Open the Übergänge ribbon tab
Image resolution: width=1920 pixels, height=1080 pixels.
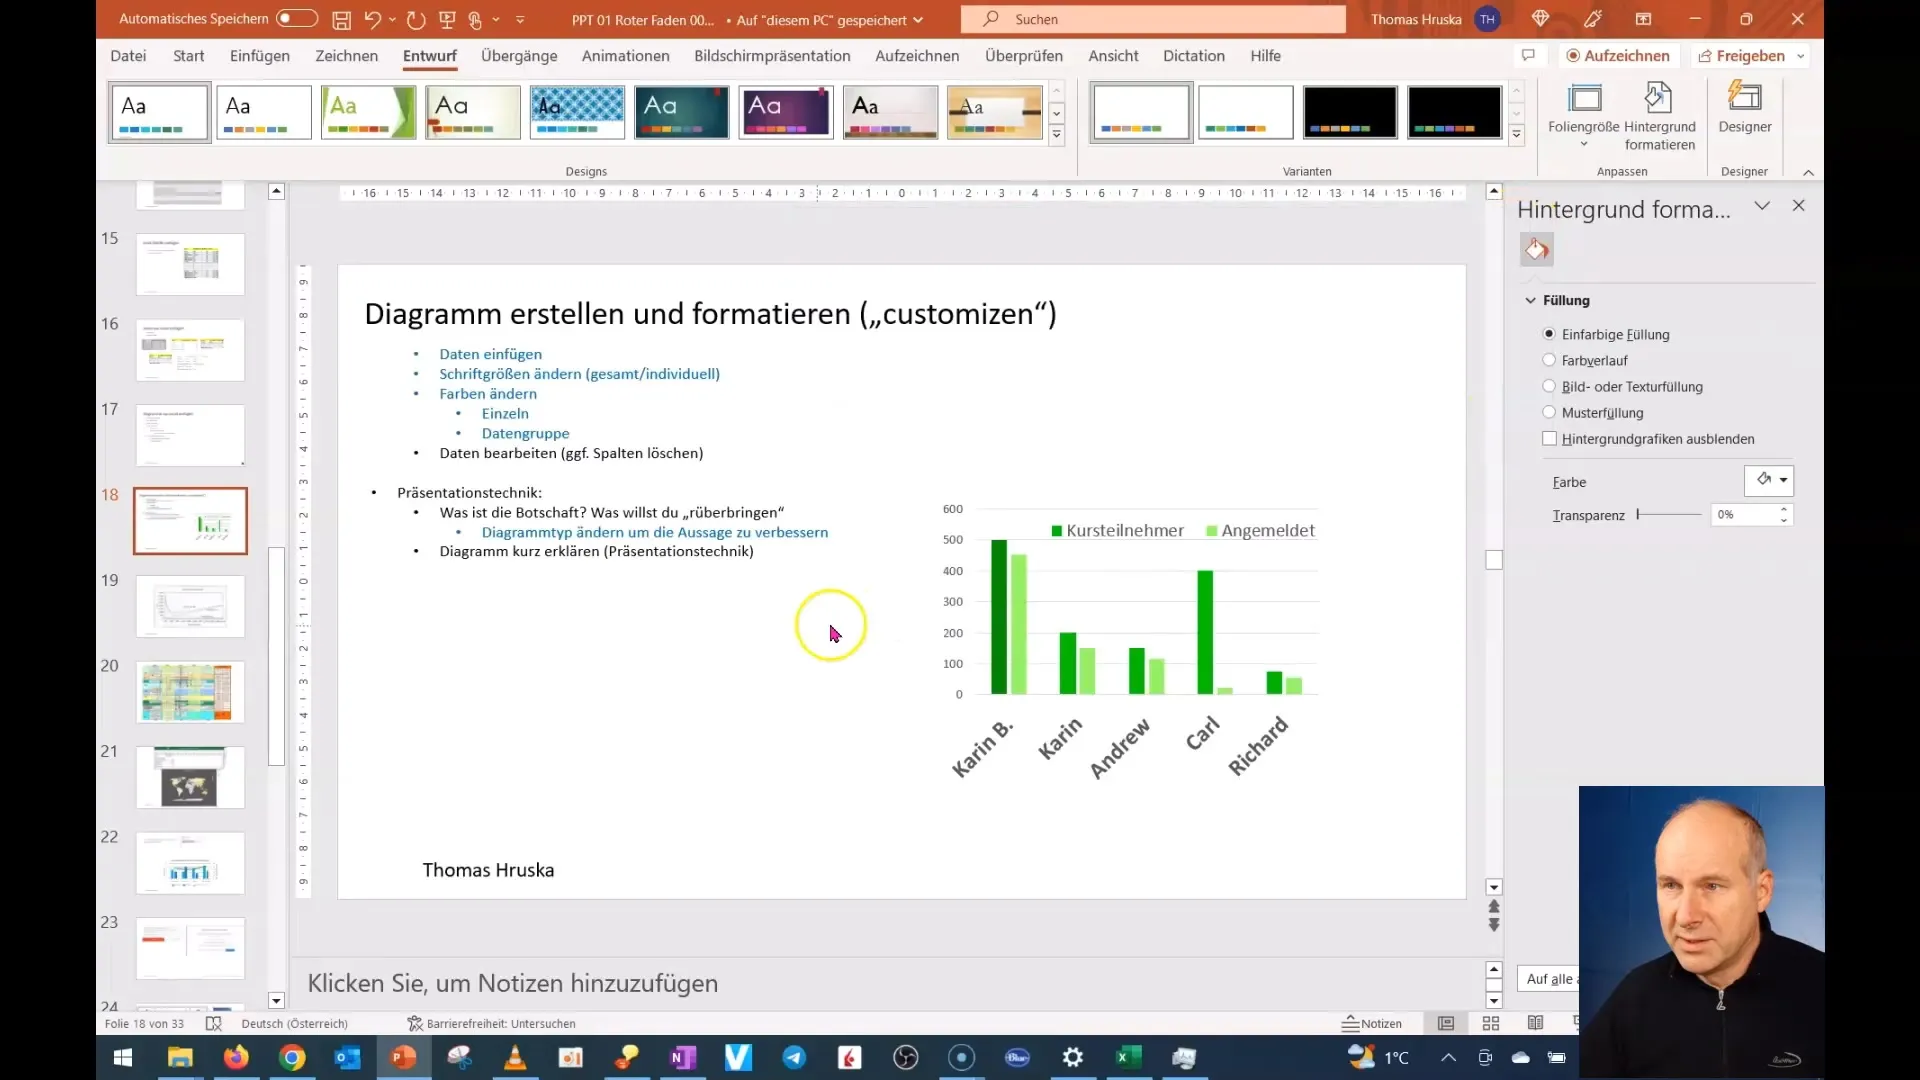[x=520, y=55]
